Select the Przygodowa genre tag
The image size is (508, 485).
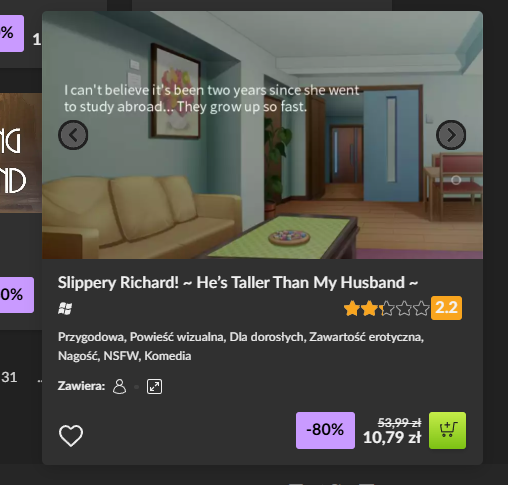pyautogui.click(x=90, y=337)
